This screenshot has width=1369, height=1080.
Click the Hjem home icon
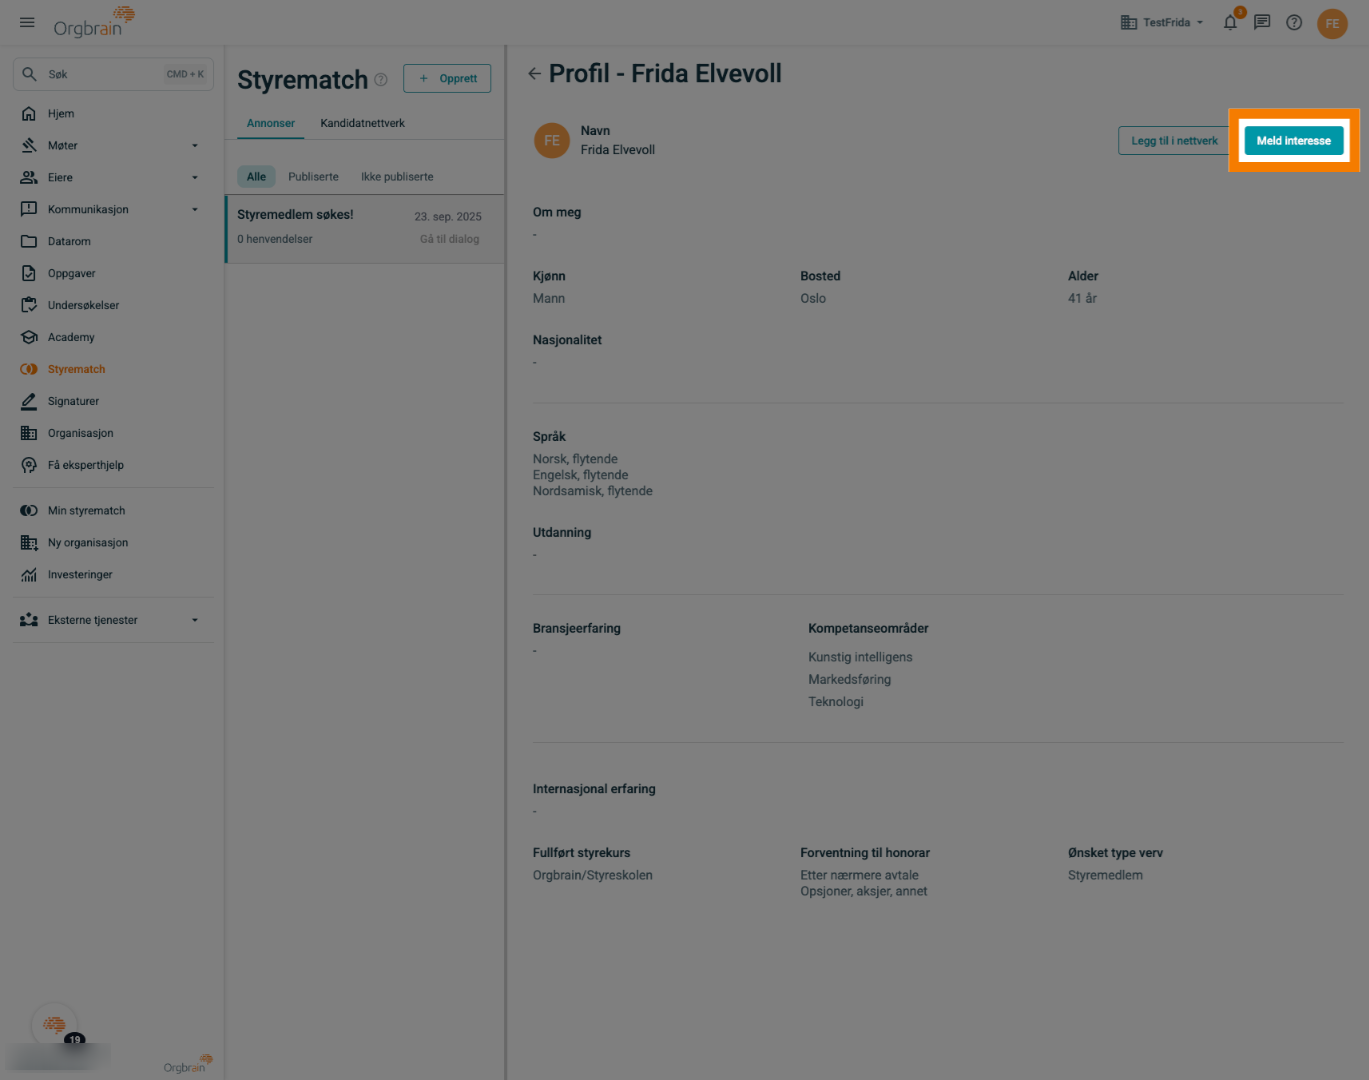tap(29, 114)
